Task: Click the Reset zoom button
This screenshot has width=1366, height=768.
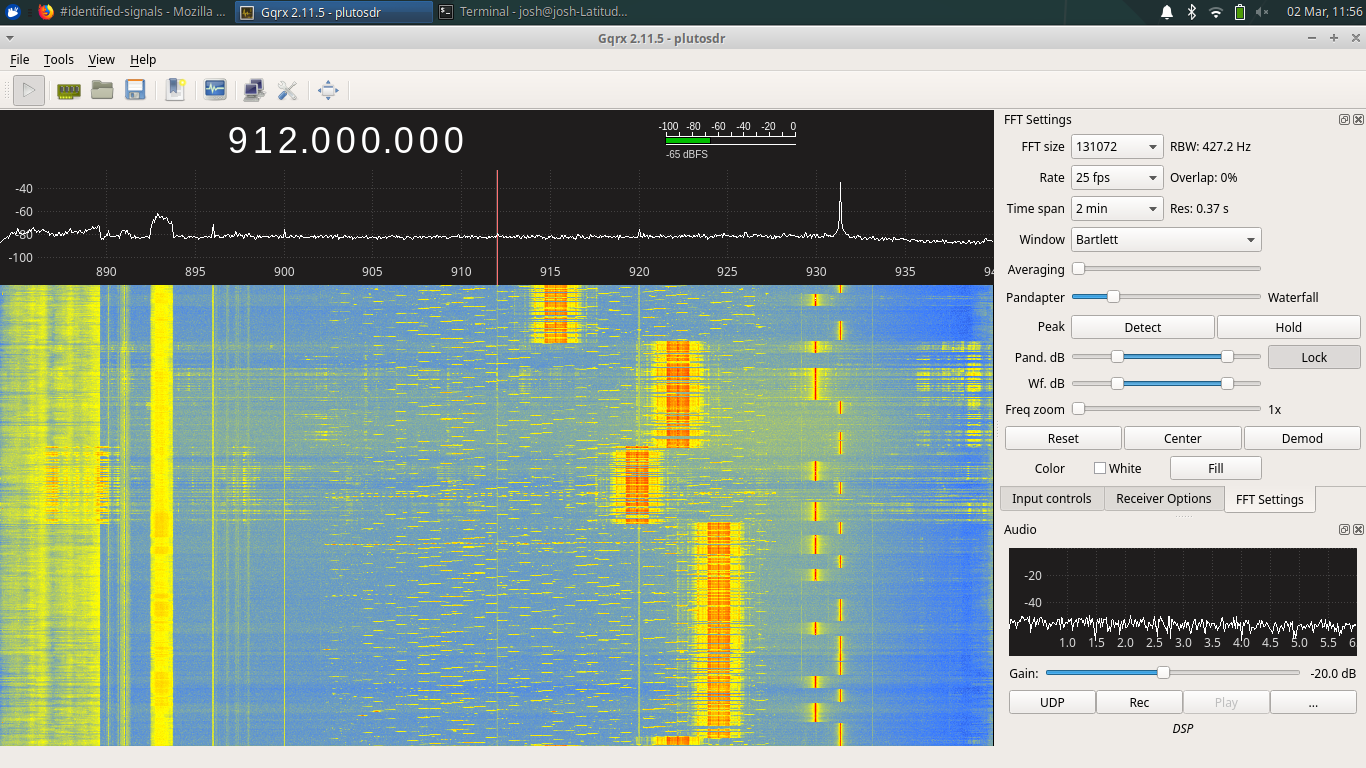Action: pyautogui.click(x=1063, y=438)
